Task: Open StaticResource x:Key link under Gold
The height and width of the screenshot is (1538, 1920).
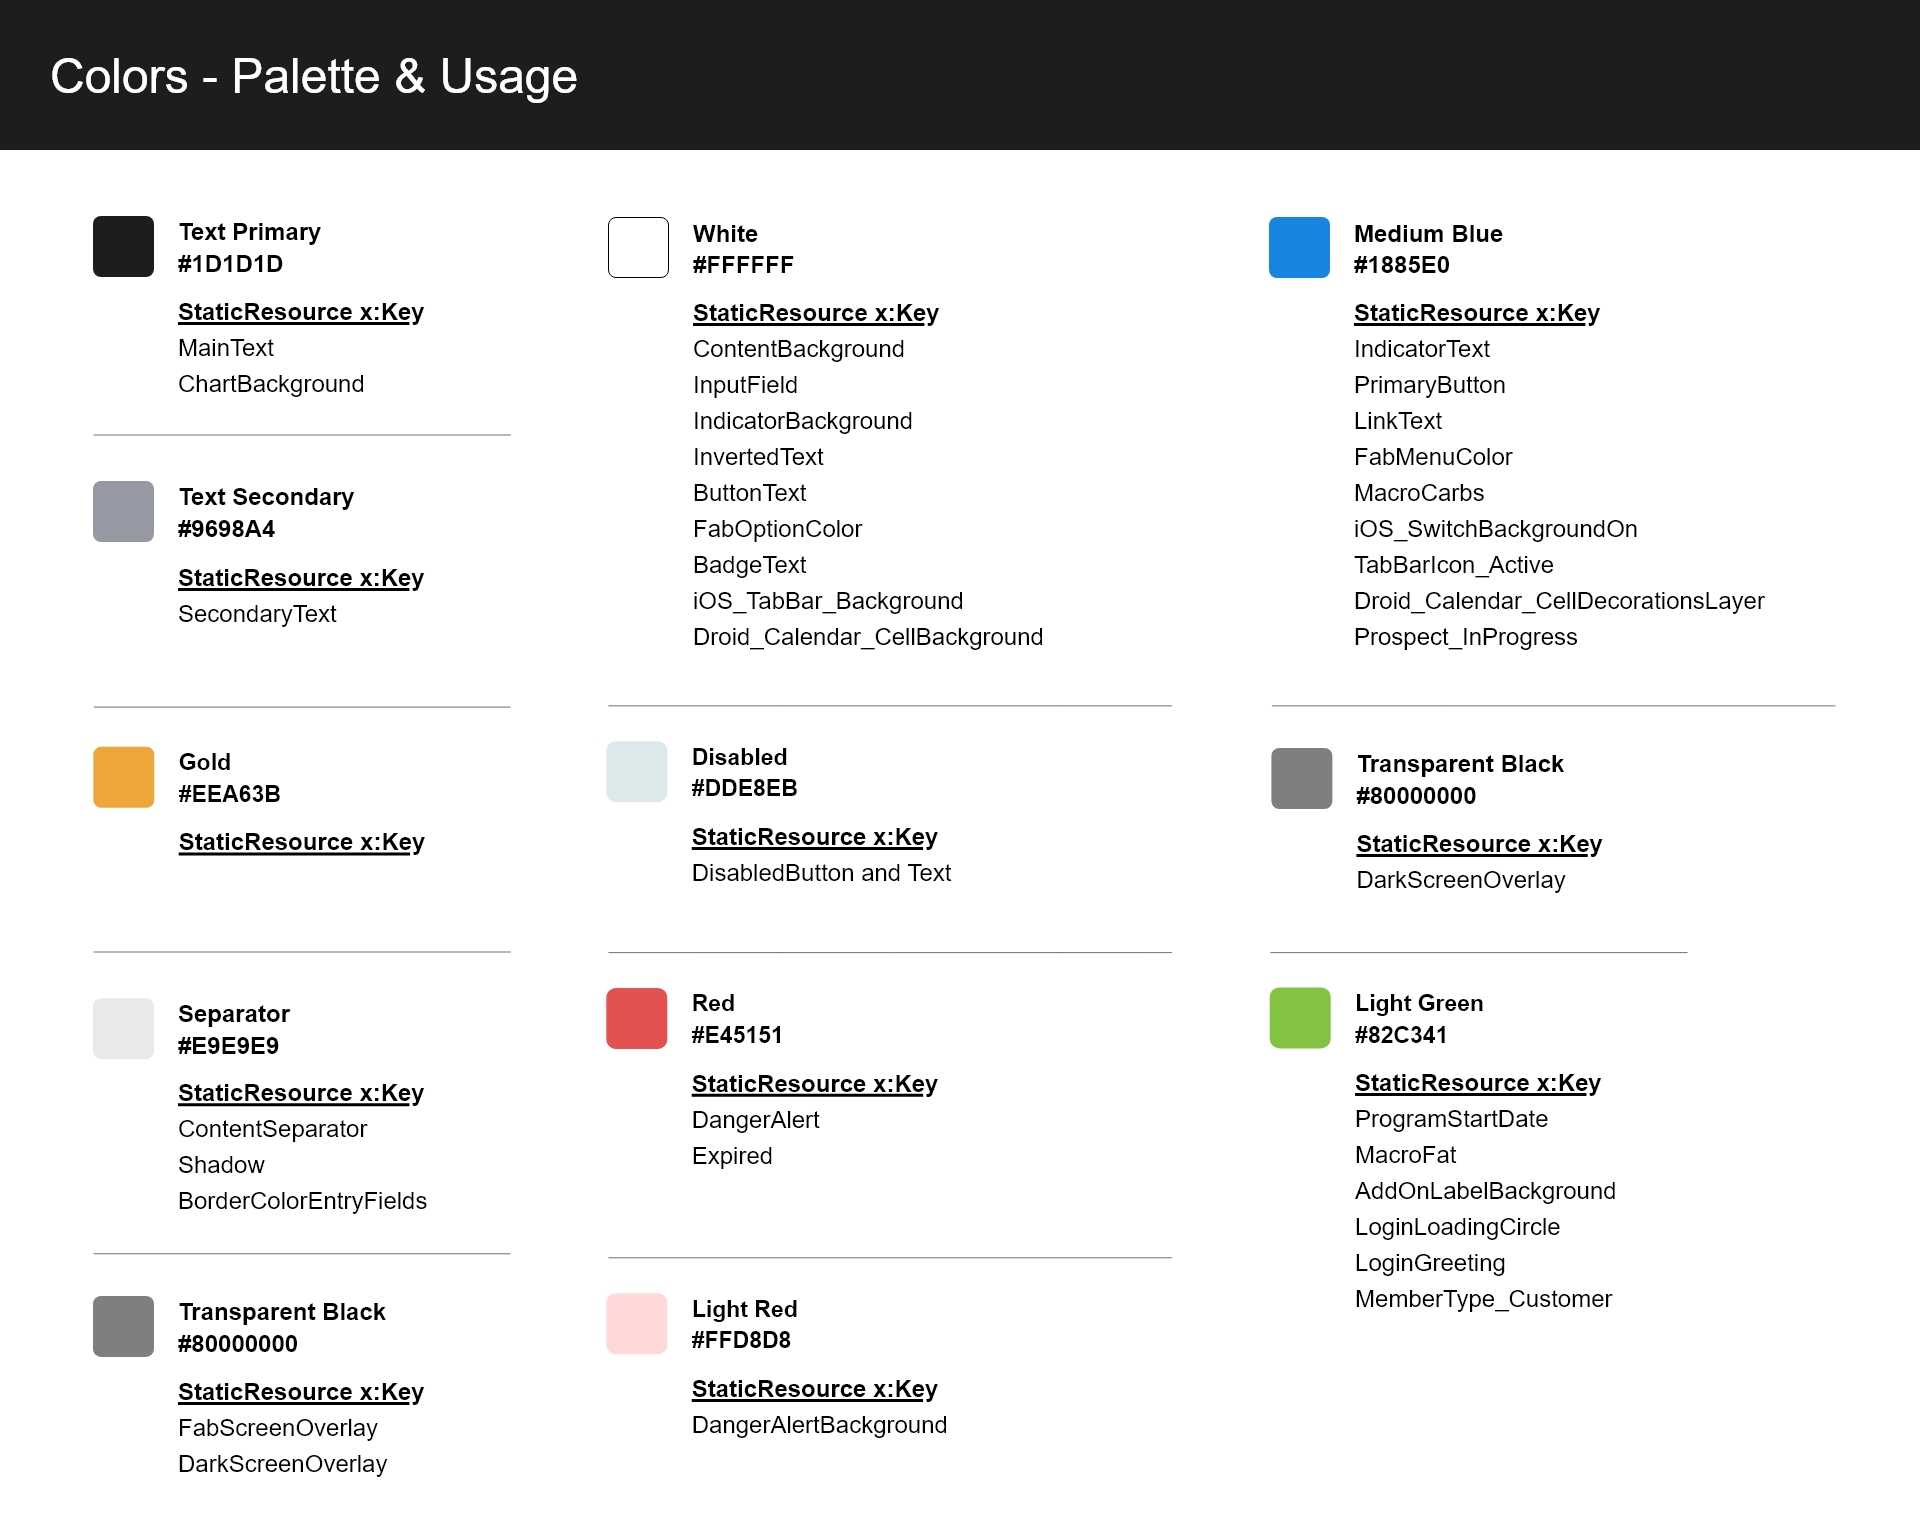Action: [301, 842]
